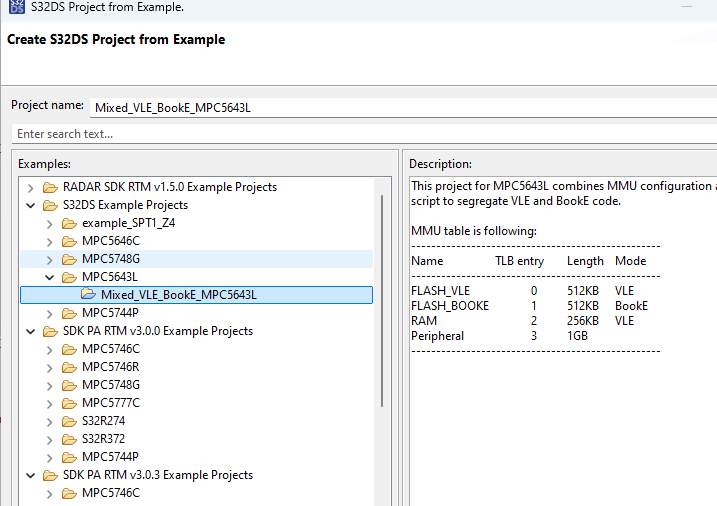The width and height of the screenshot is (717, 506).
Task: Click the S32R274 folder icon
Action: (69, 421)
